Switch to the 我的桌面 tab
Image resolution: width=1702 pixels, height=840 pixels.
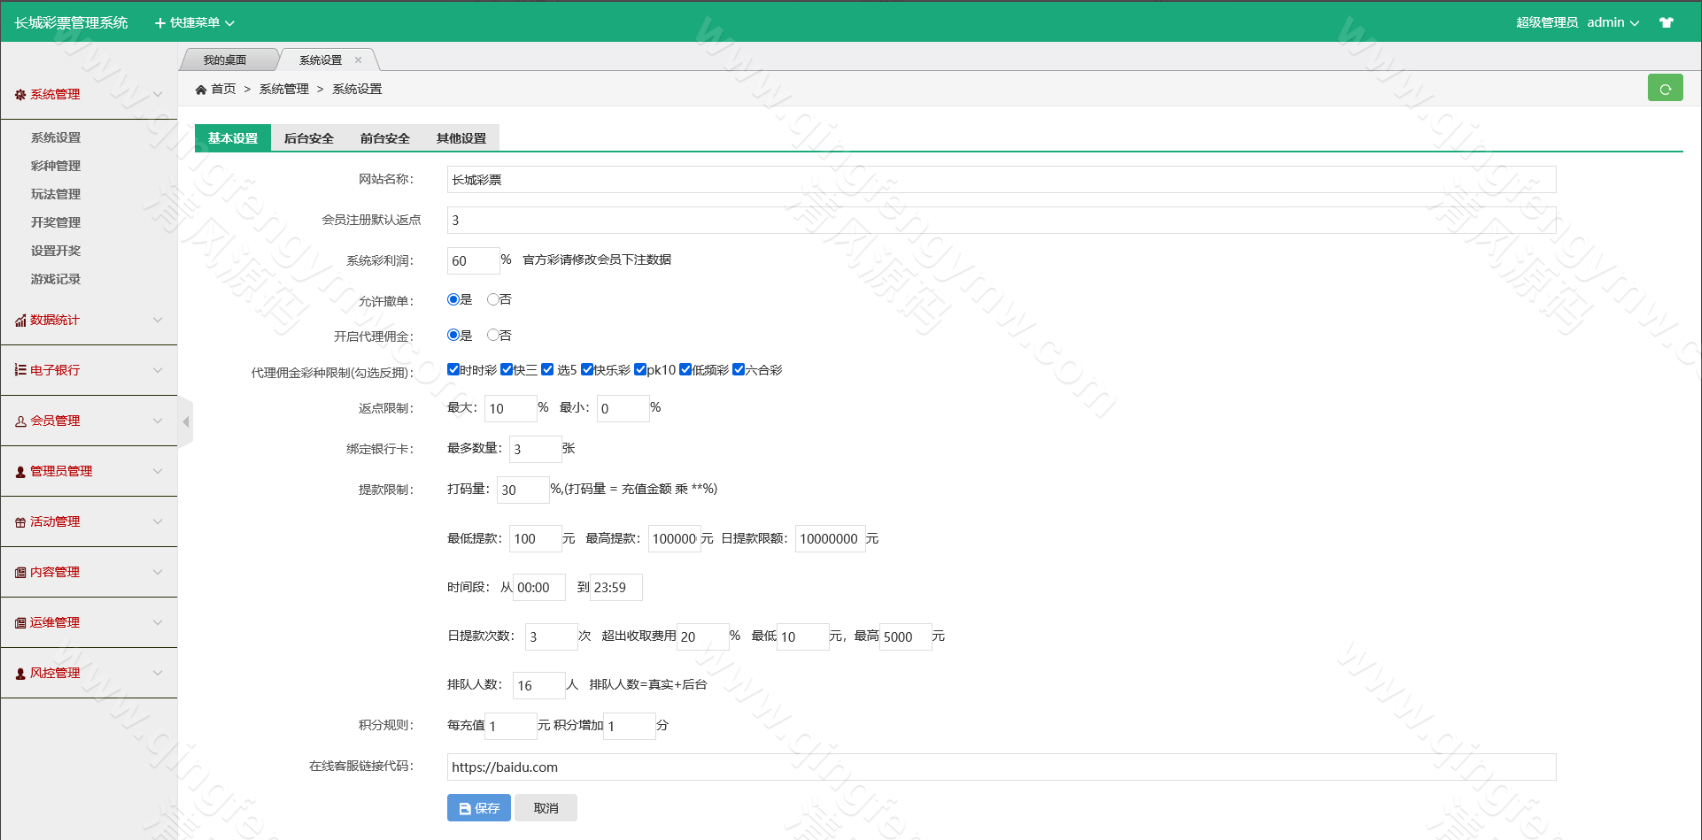[x=225, y=60]
